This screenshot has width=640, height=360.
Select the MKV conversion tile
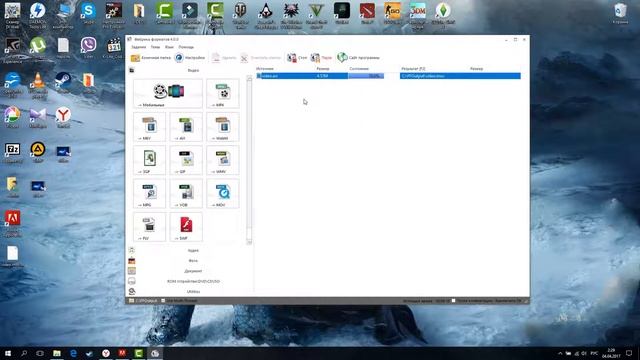(x=149, y=127)
